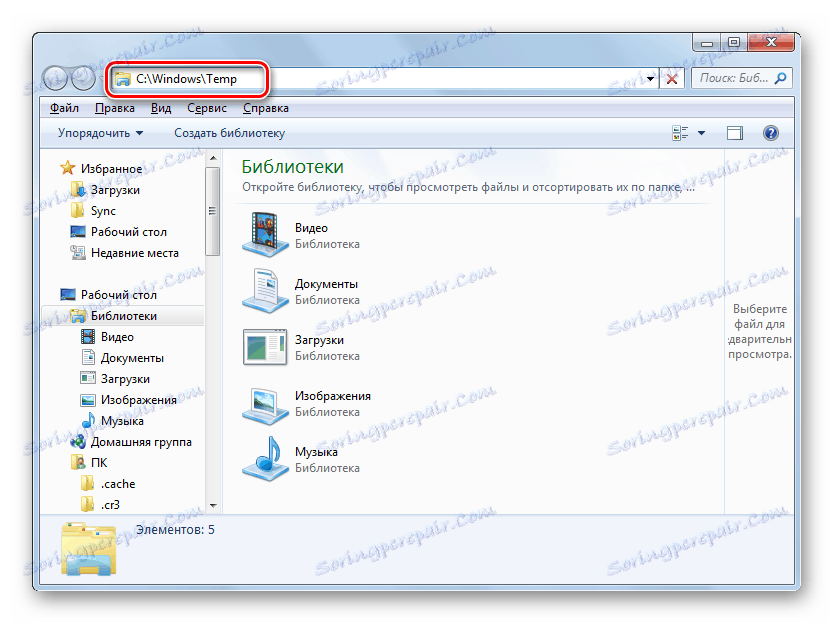Click the Документы library name label
Image resolution: width=834 pixels, height=624 pixels.
coord(326,284)
